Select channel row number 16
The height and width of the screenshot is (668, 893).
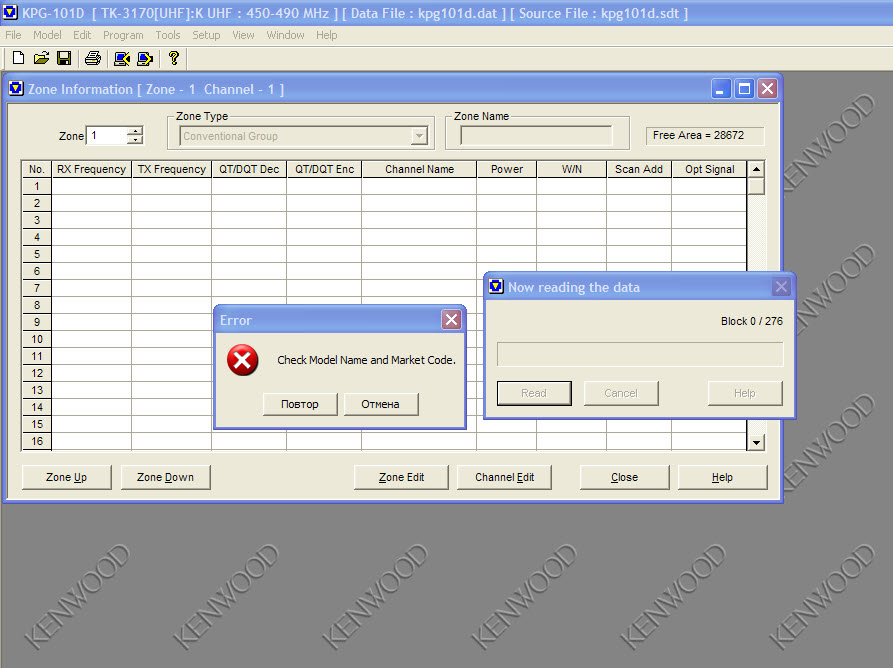pos(37,441)
